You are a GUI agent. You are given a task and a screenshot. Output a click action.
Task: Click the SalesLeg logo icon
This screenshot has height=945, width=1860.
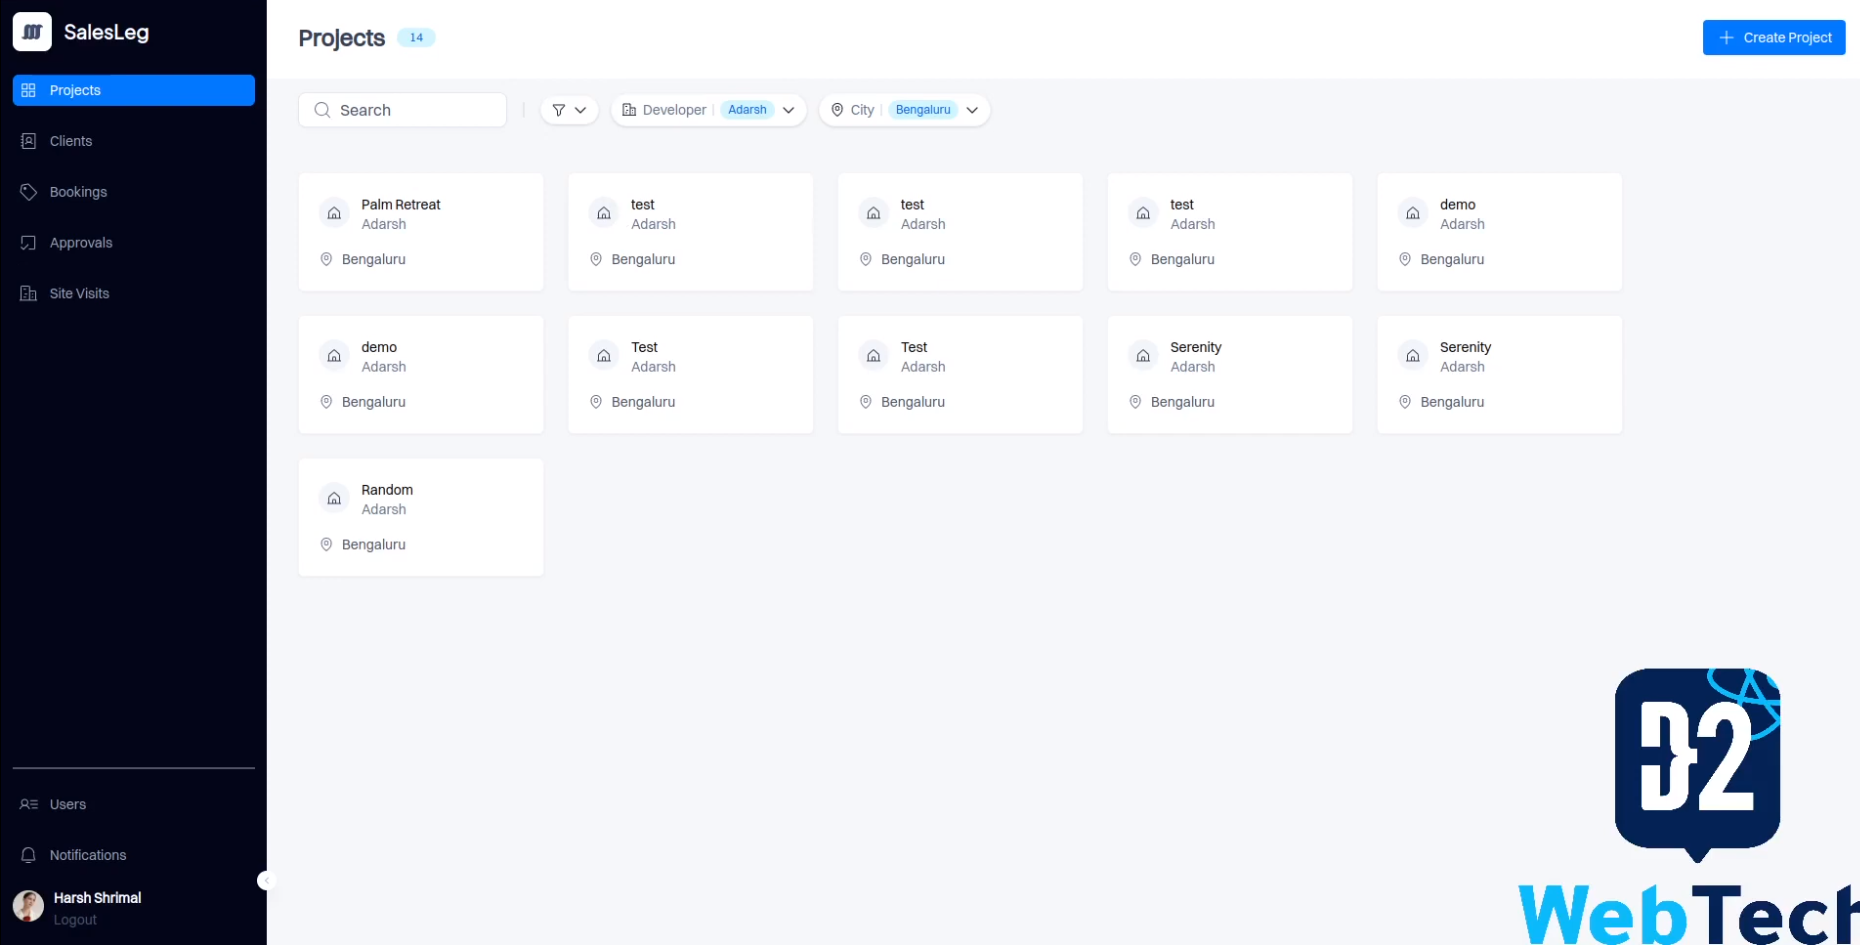click(32, 32)
